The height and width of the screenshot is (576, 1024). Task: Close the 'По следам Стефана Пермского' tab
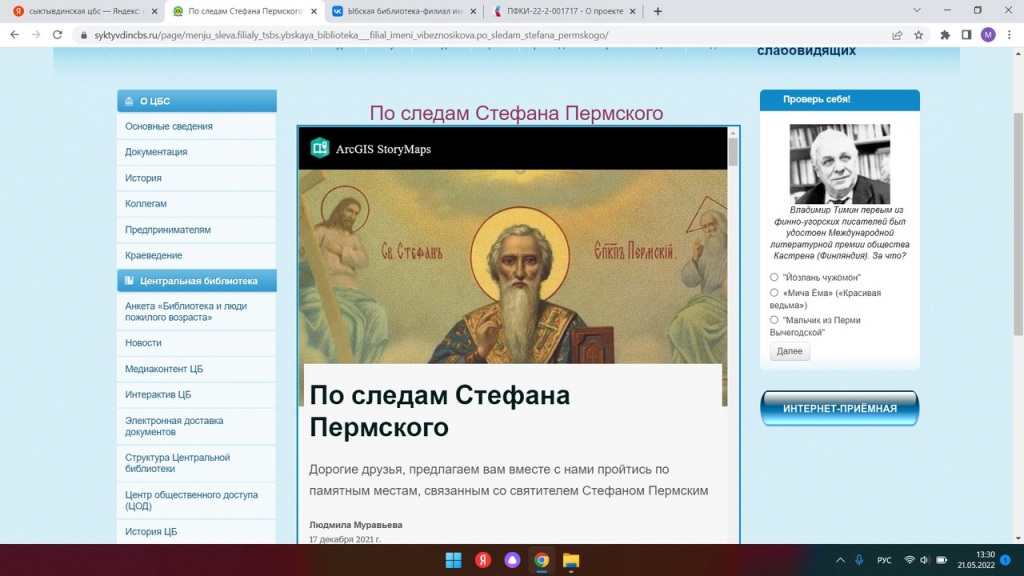[314, 11]
